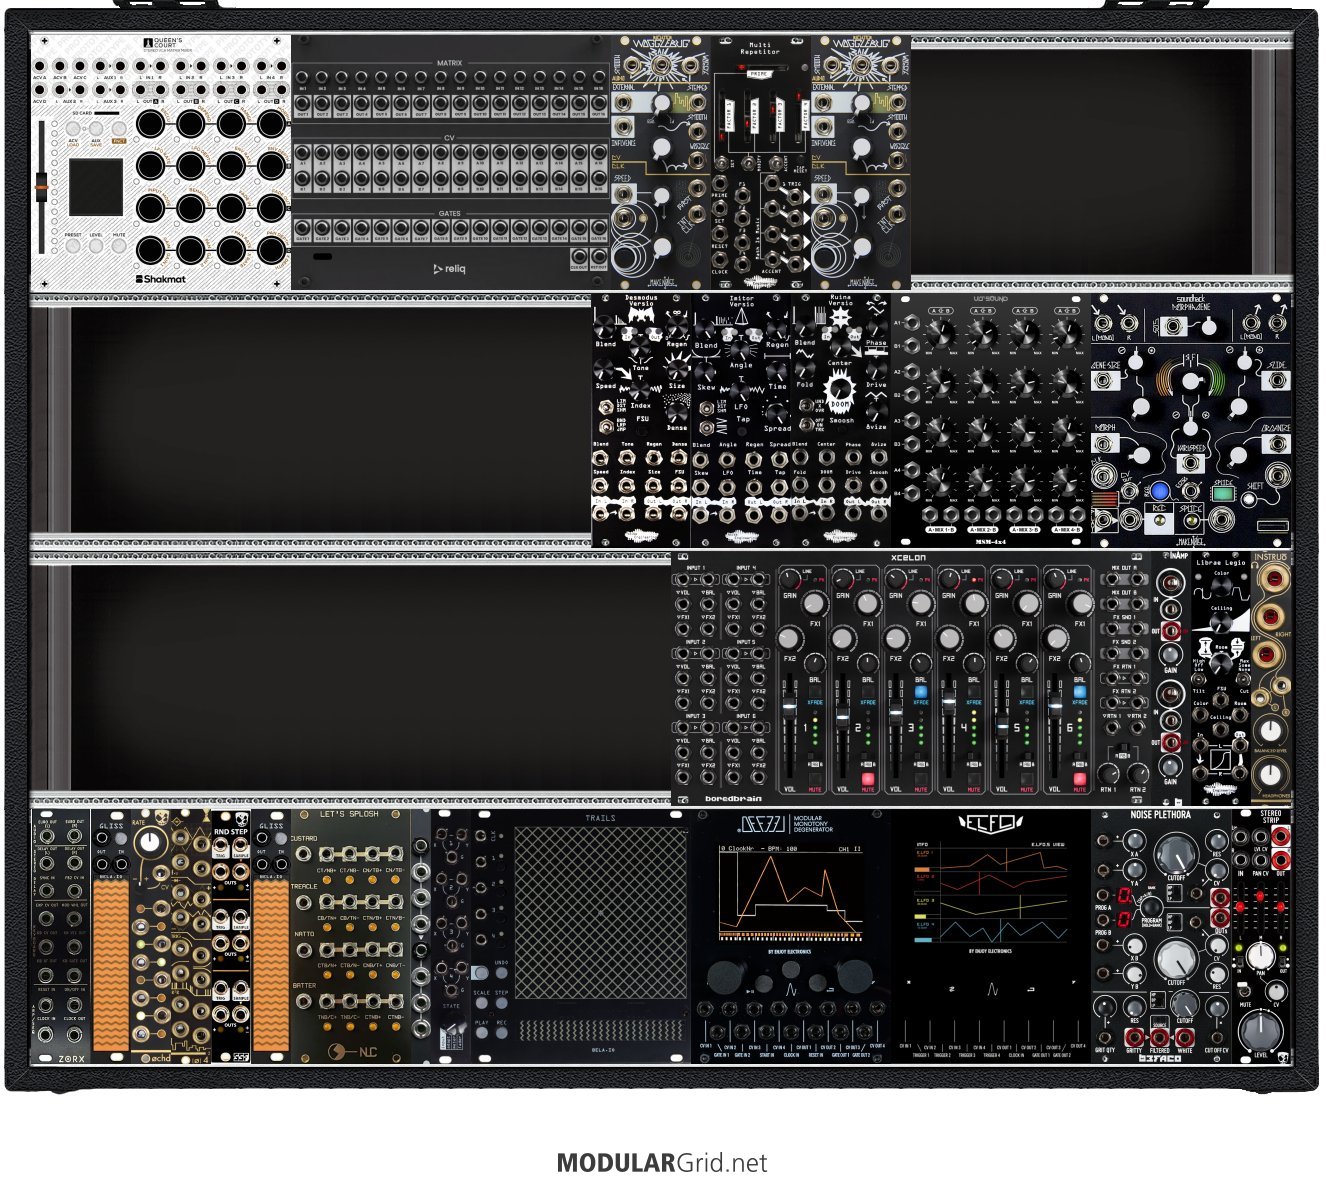Viewport: 1326px width, 1184px height.
Task: Click the CUSTARD label on Let's Splosh
Action: pyautogui.click(x=304, y=838)
